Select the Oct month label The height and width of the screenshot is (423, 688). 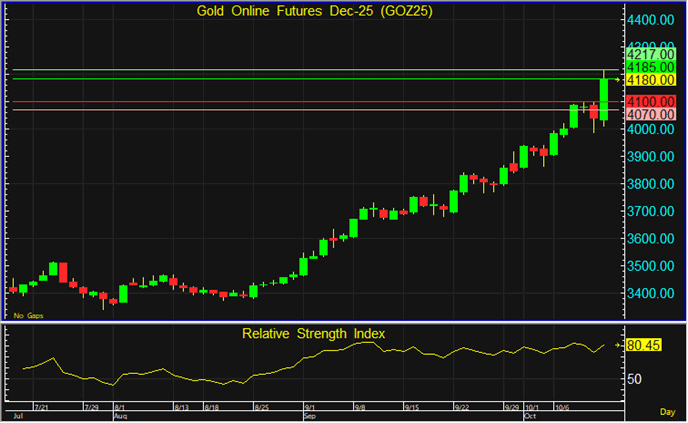[530, 416]
